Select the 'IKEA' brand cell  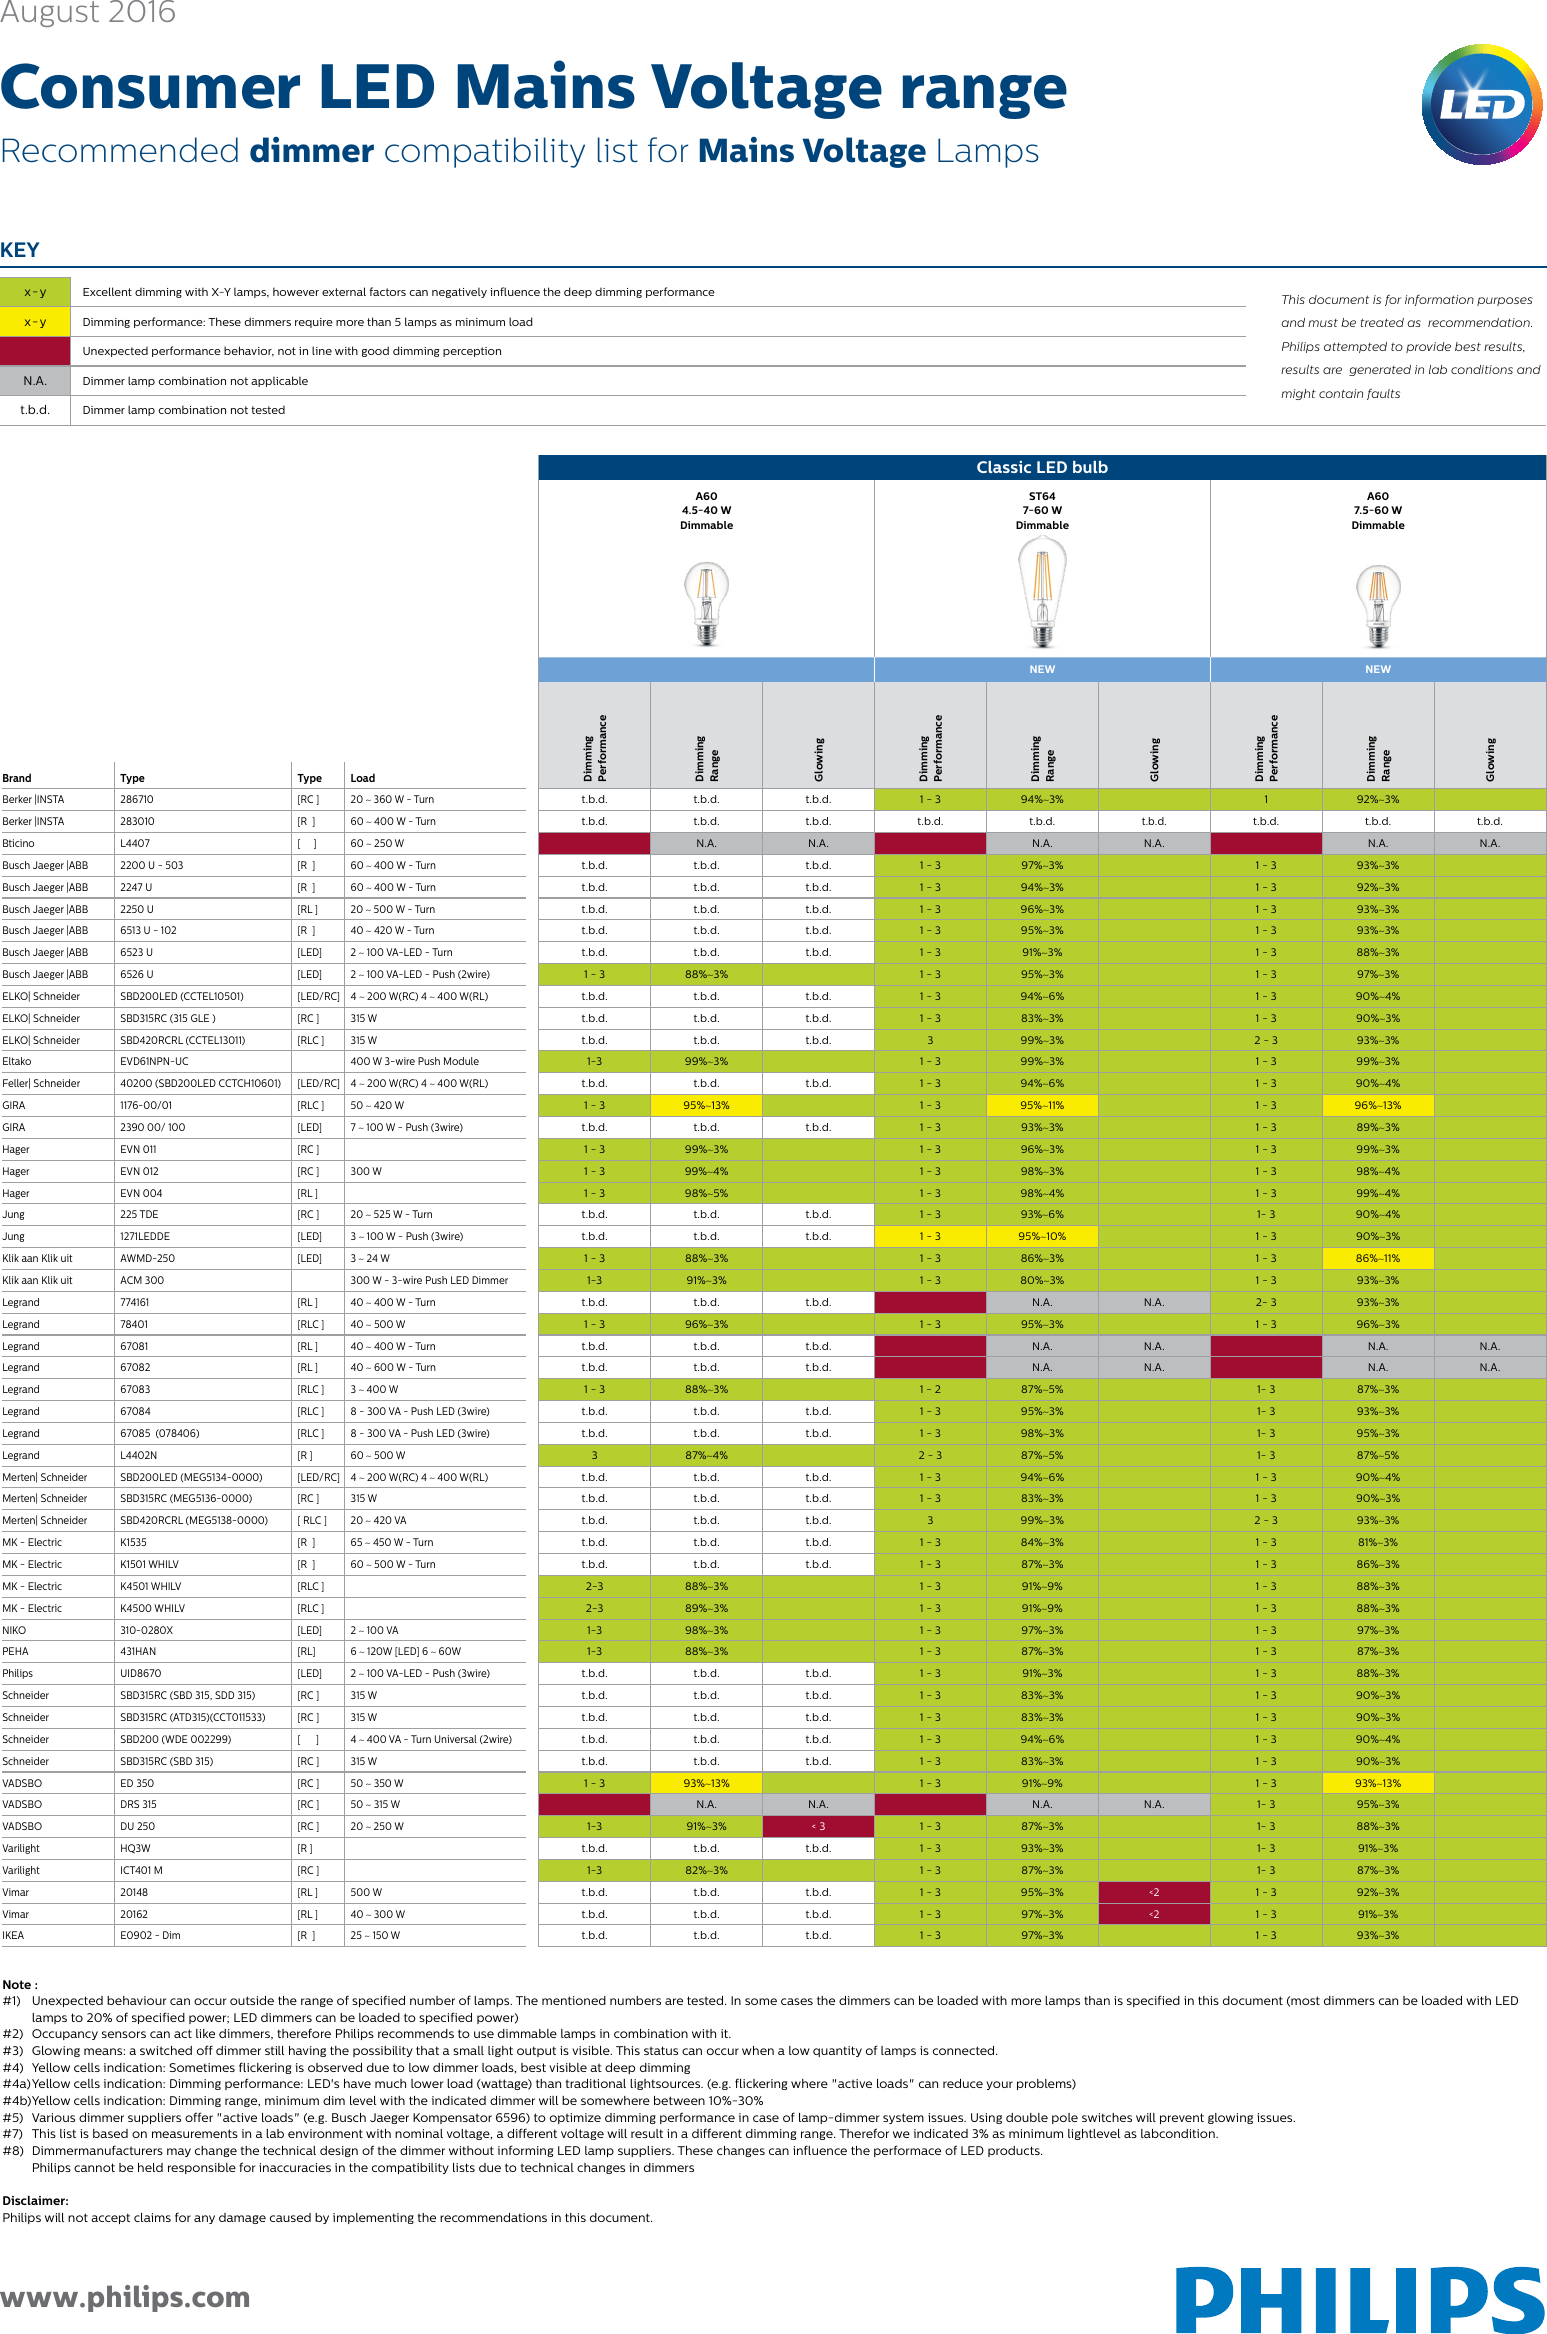point(13,1935)
